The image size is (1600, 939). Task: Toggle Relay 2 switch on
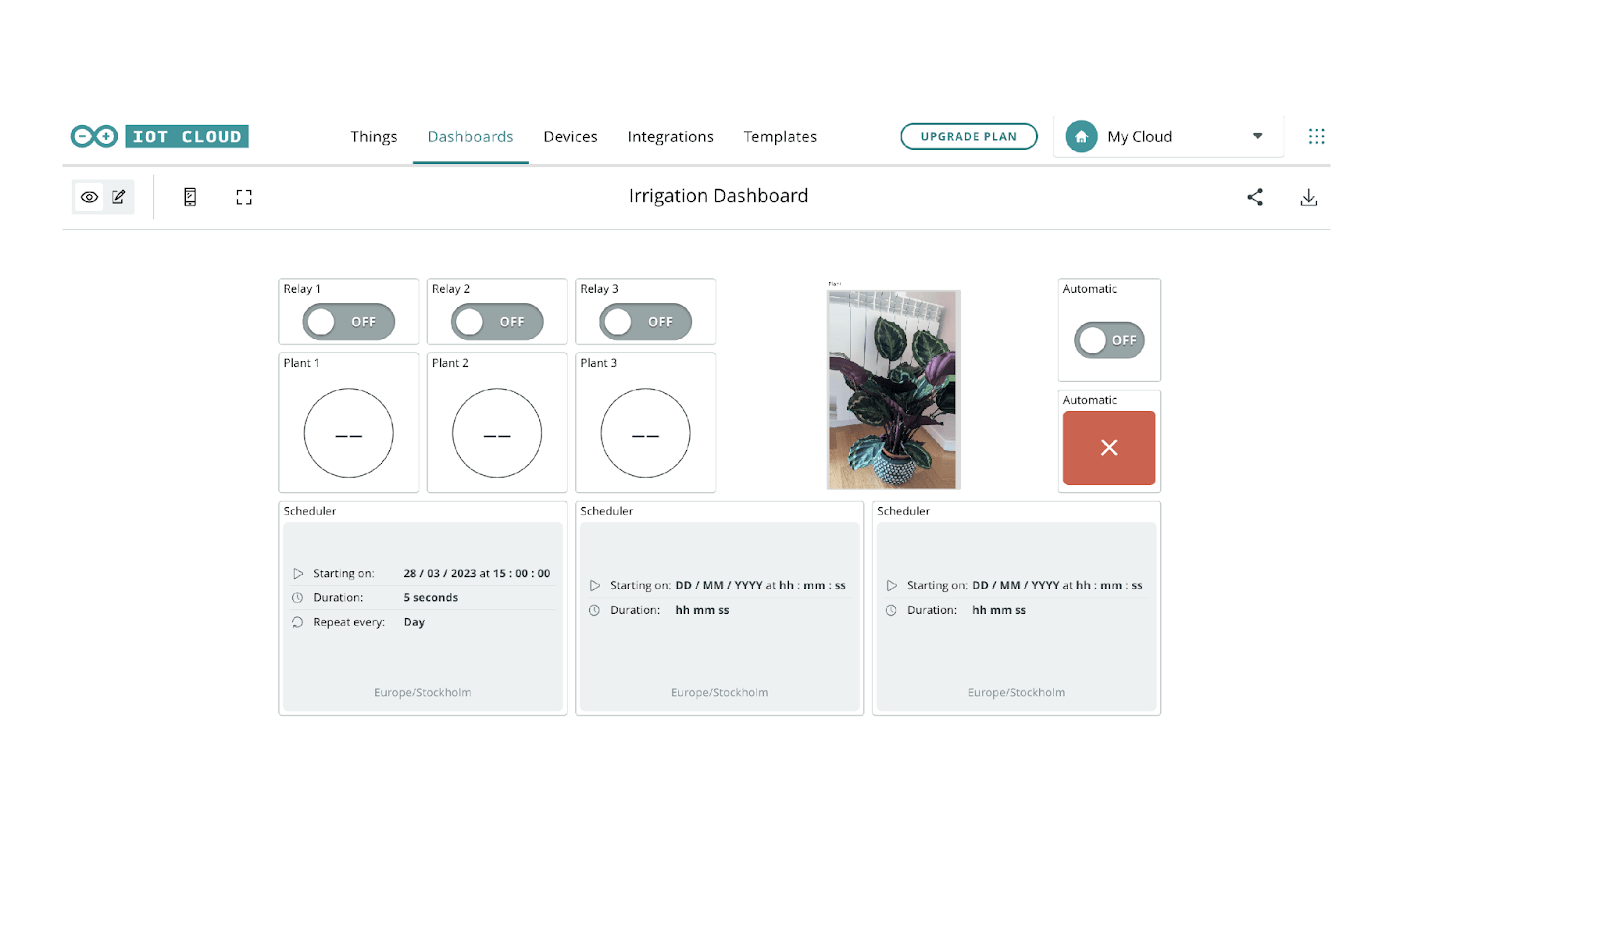(x=497, y=322)
